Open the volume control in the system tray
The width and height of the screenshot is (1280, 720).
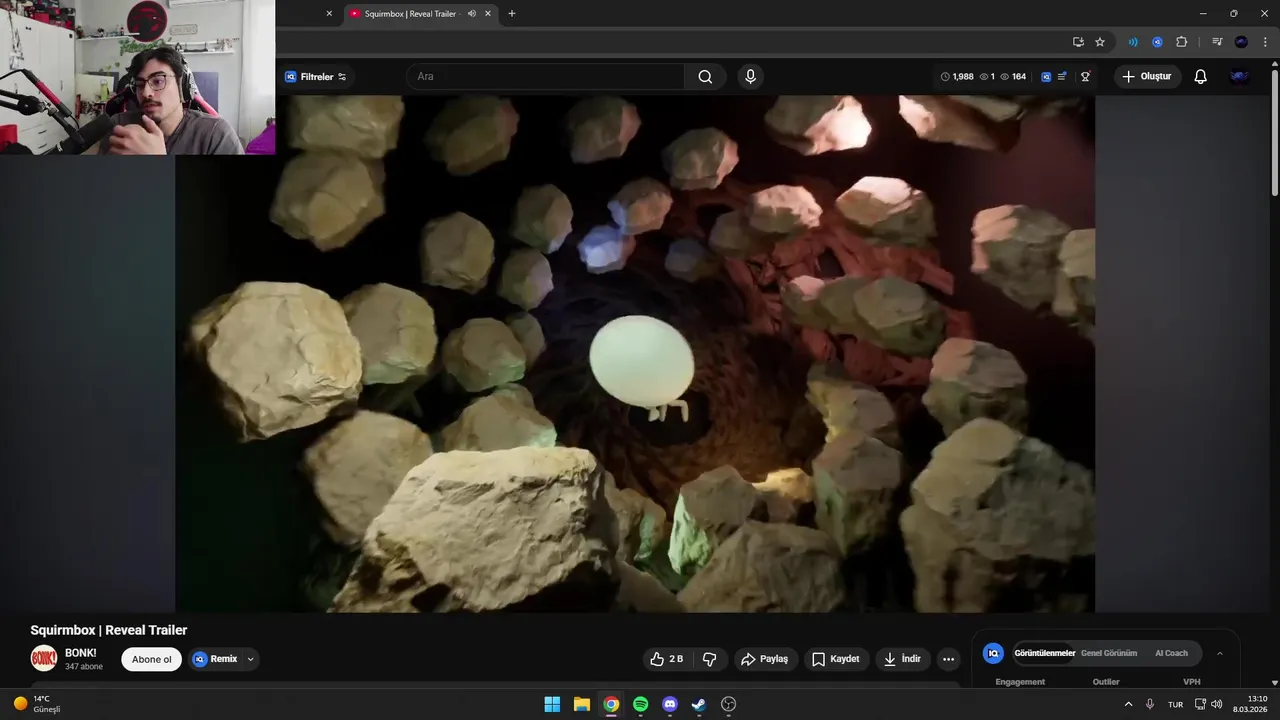point(1216,704)
